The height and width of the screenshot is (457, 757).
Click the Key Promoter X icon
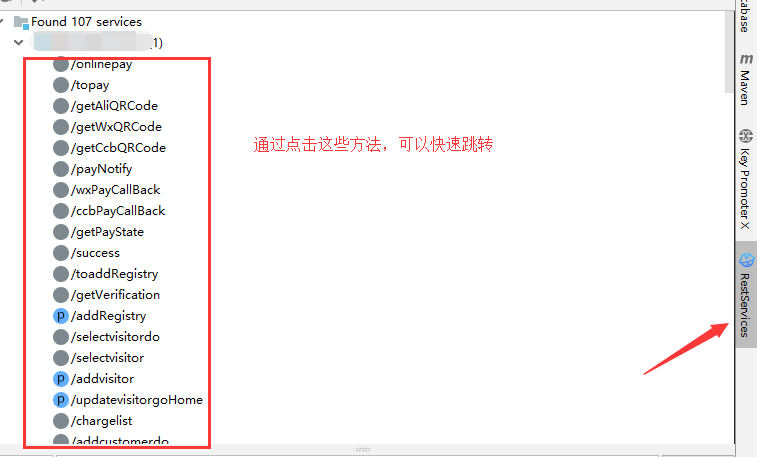click(x=746, y=136)
